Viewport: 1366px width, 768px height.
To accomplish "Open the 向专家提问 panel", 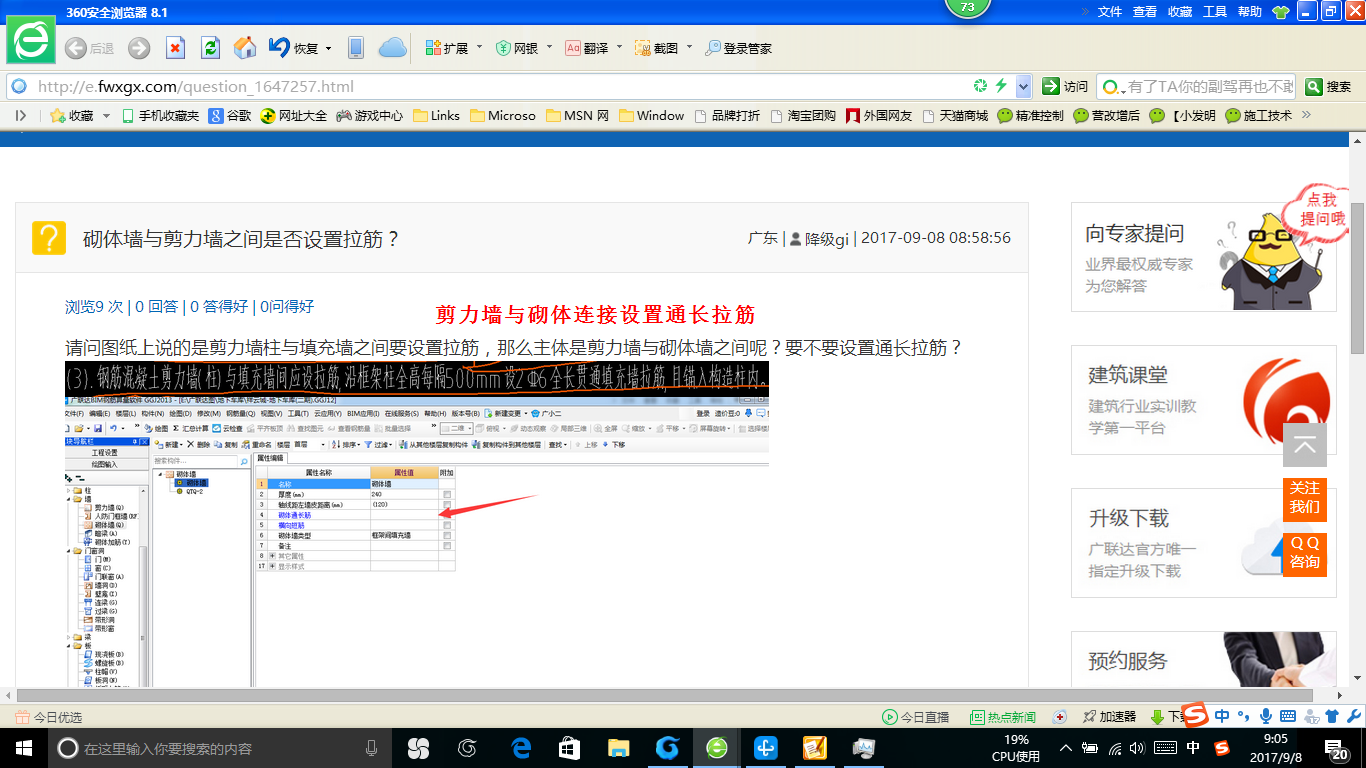I will point(1204,257).
